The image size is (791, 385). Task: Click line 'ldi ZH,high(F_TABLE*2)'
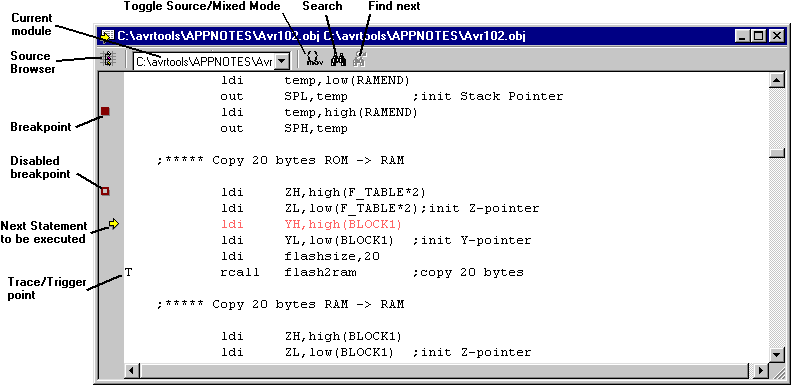pos(323,192)
